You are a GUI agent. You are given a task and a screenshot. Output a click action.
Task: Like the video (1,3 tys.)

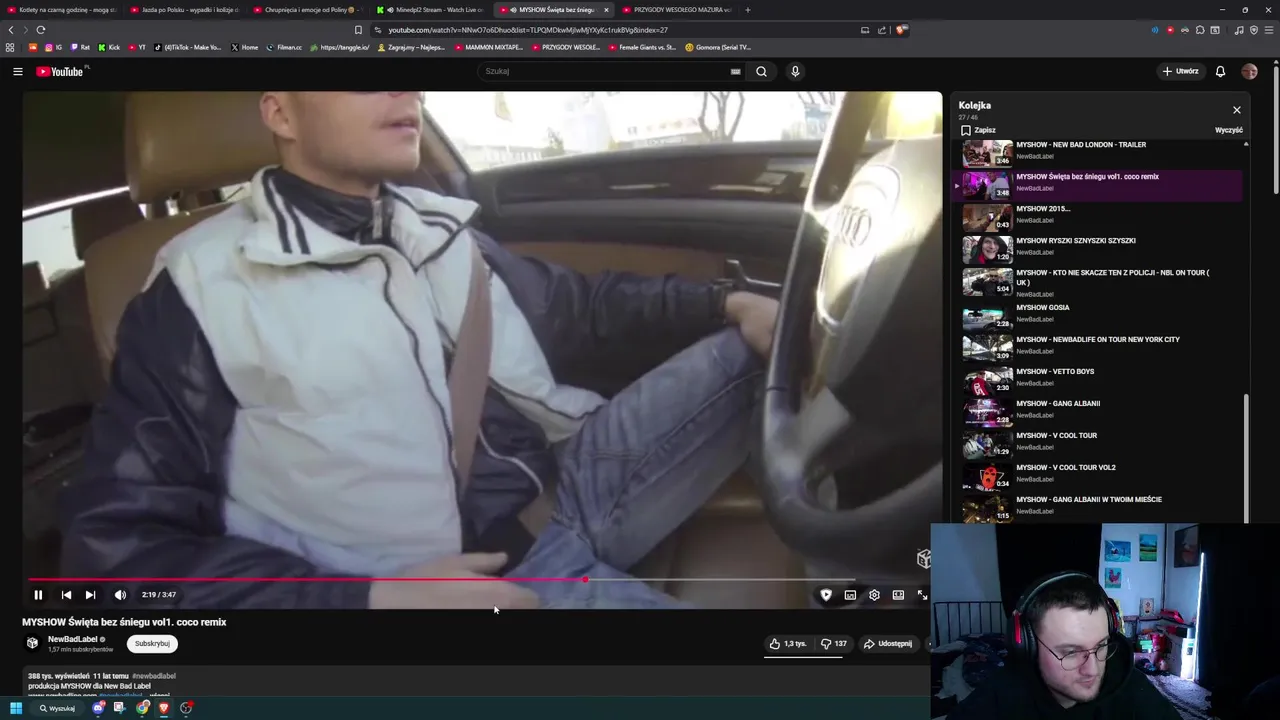788,644
